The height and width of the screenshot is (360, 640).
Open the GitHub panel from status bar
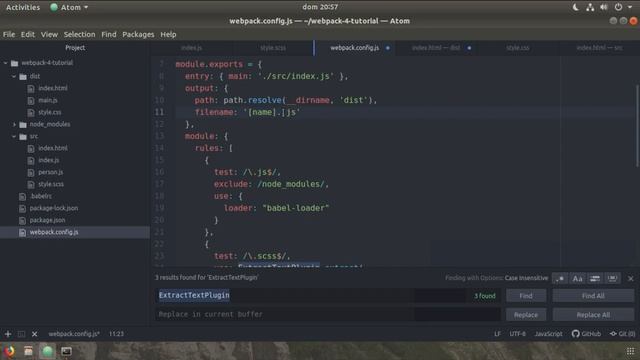(586, 334)
